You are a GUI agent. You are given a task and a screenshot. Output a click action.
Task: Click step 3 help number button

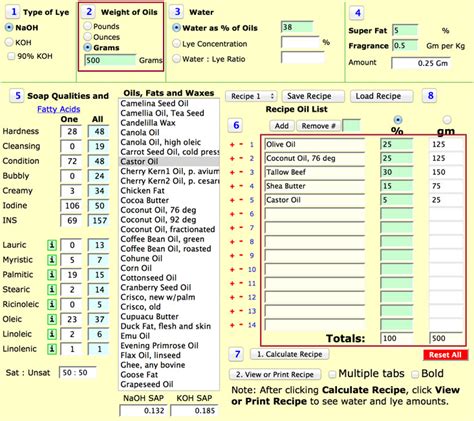click(177, 12)
